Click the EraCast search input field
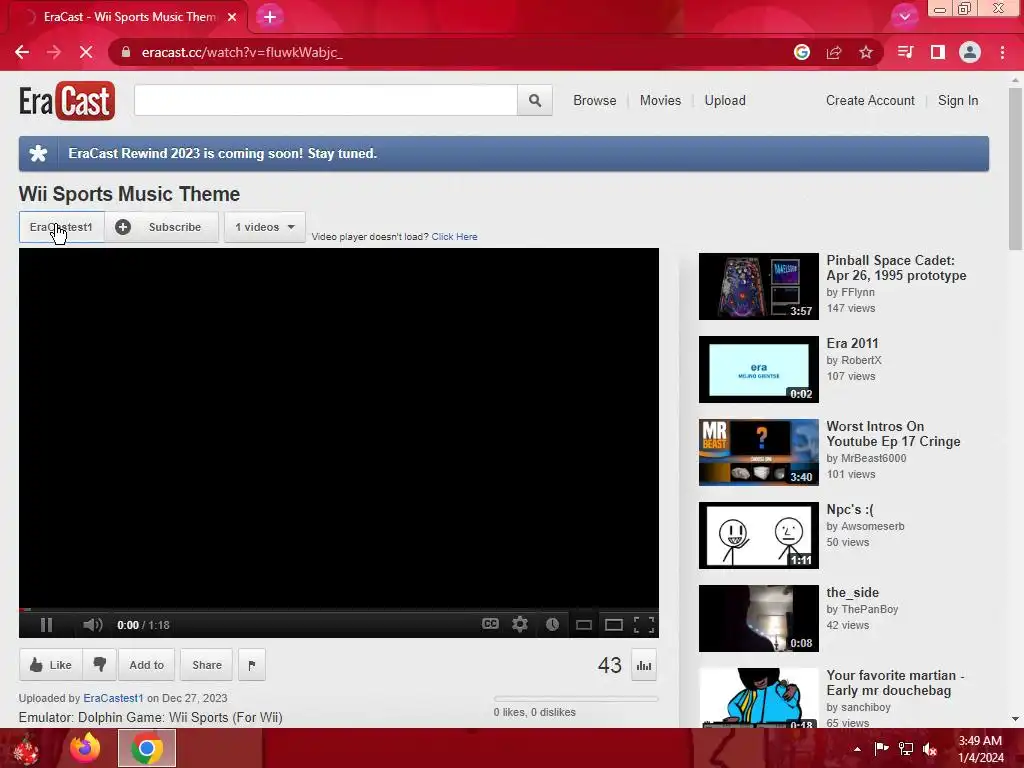Screen dimensions: 1024x768 (326, 101)
